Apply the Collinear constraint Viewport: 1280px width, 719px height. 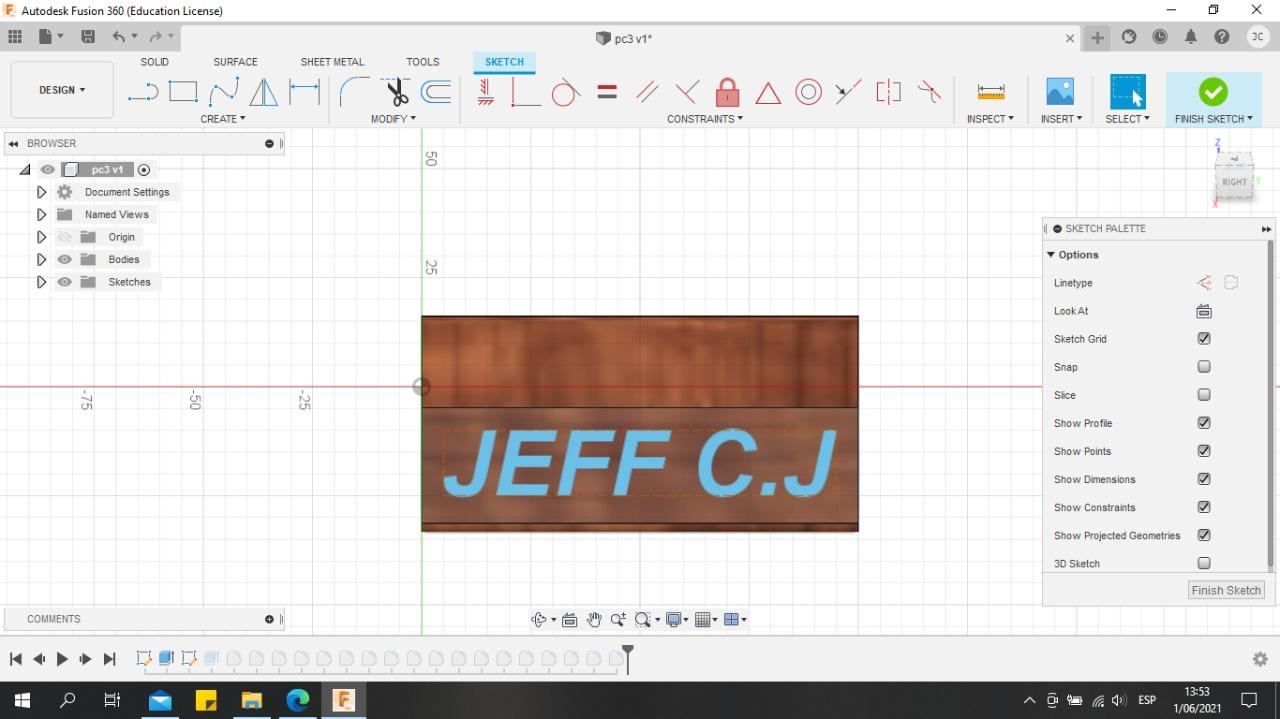tap(848, 92)
